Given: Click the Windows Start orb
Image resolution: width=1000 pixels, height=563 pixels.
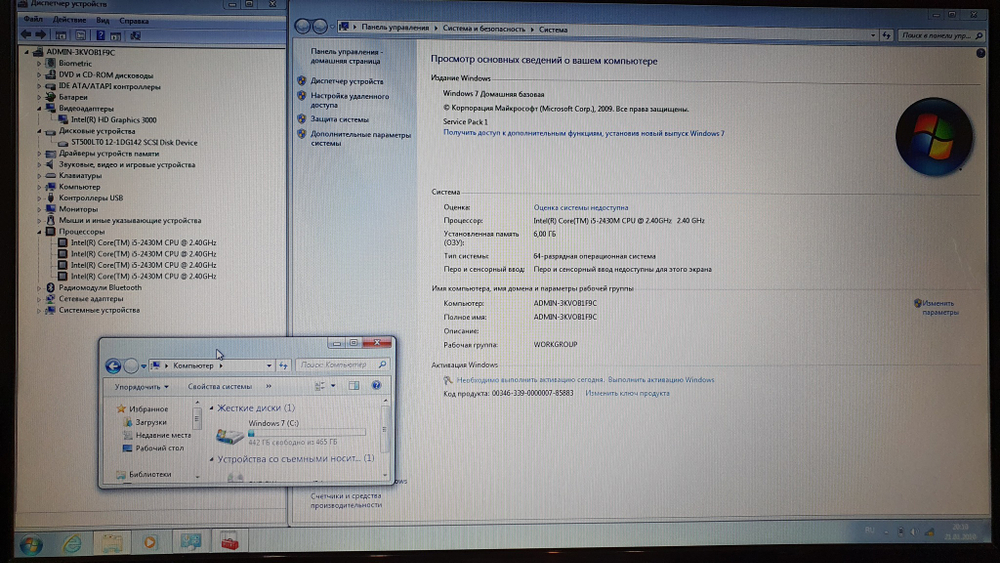Looking at the screenshot, I should 31,545.
